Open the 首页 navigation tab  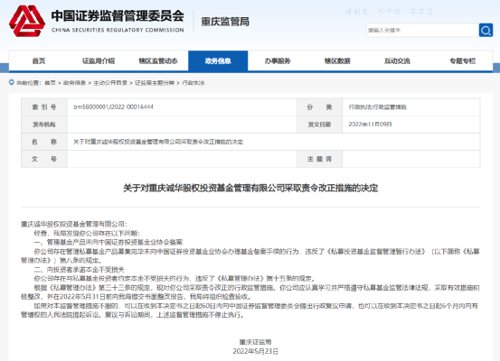[x=39, y=61]
